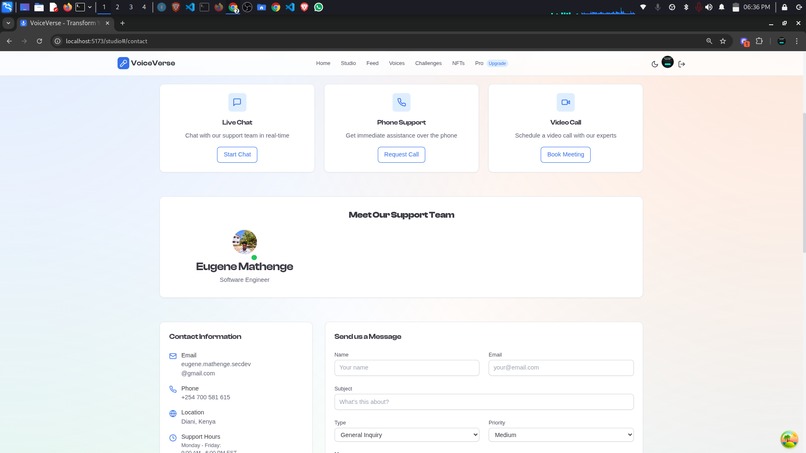Click the page vertical scrollbar

click(803, 183)
